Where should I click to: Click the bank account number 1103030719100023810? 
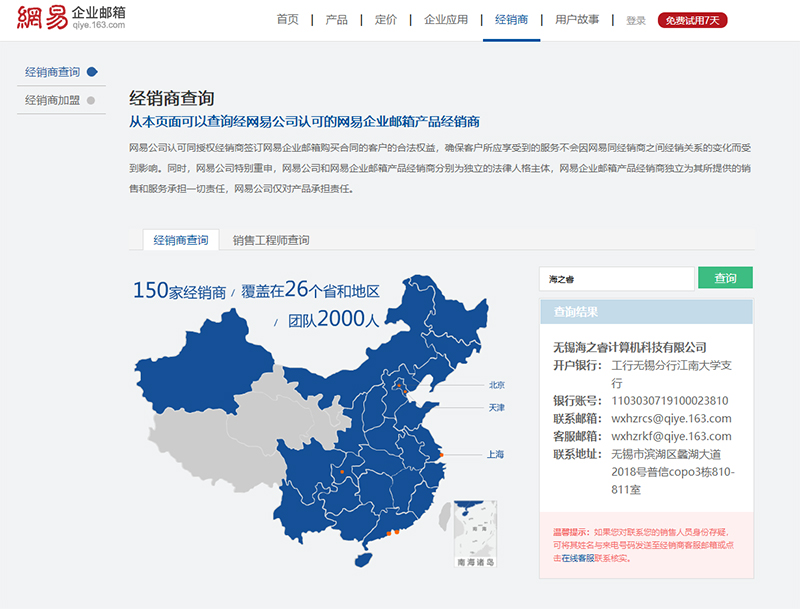click(670, 400)
